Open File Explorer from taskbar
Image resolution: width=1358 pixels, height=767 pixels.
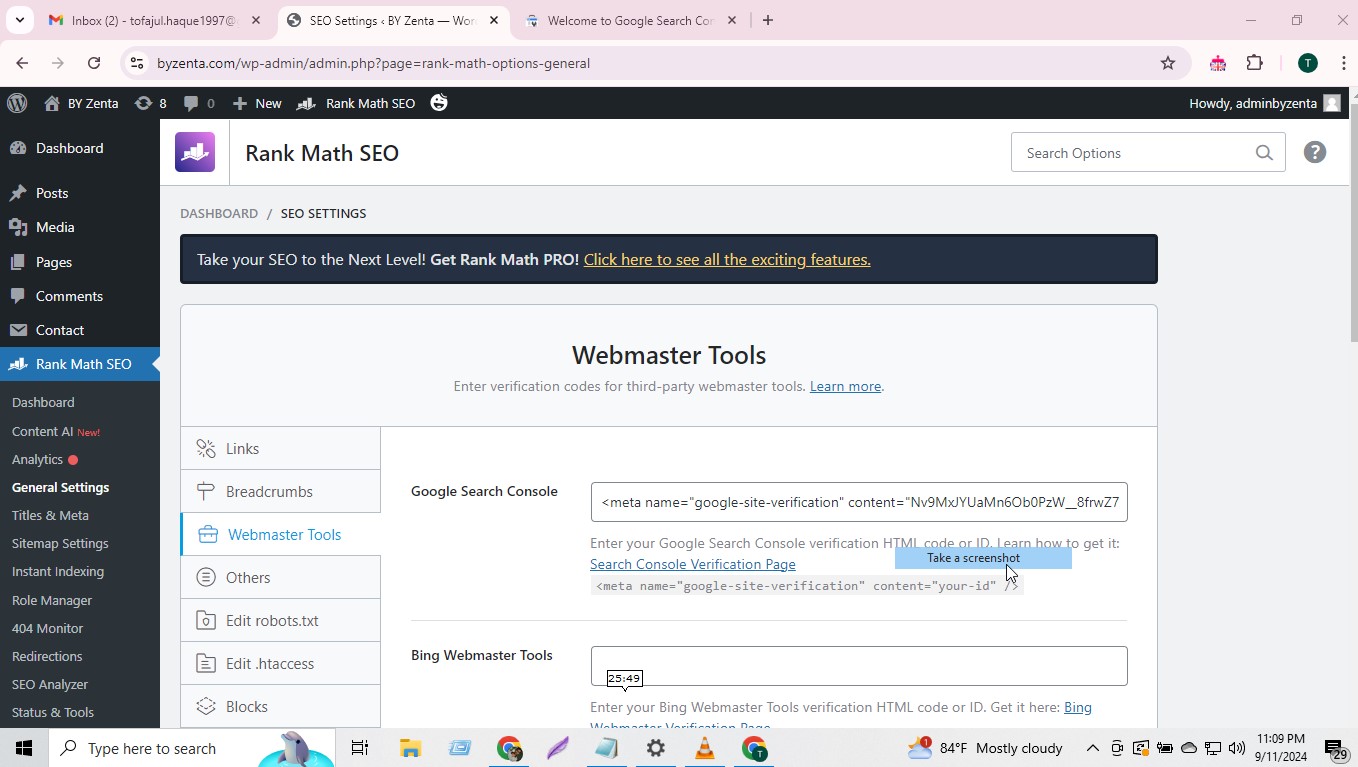410,748
